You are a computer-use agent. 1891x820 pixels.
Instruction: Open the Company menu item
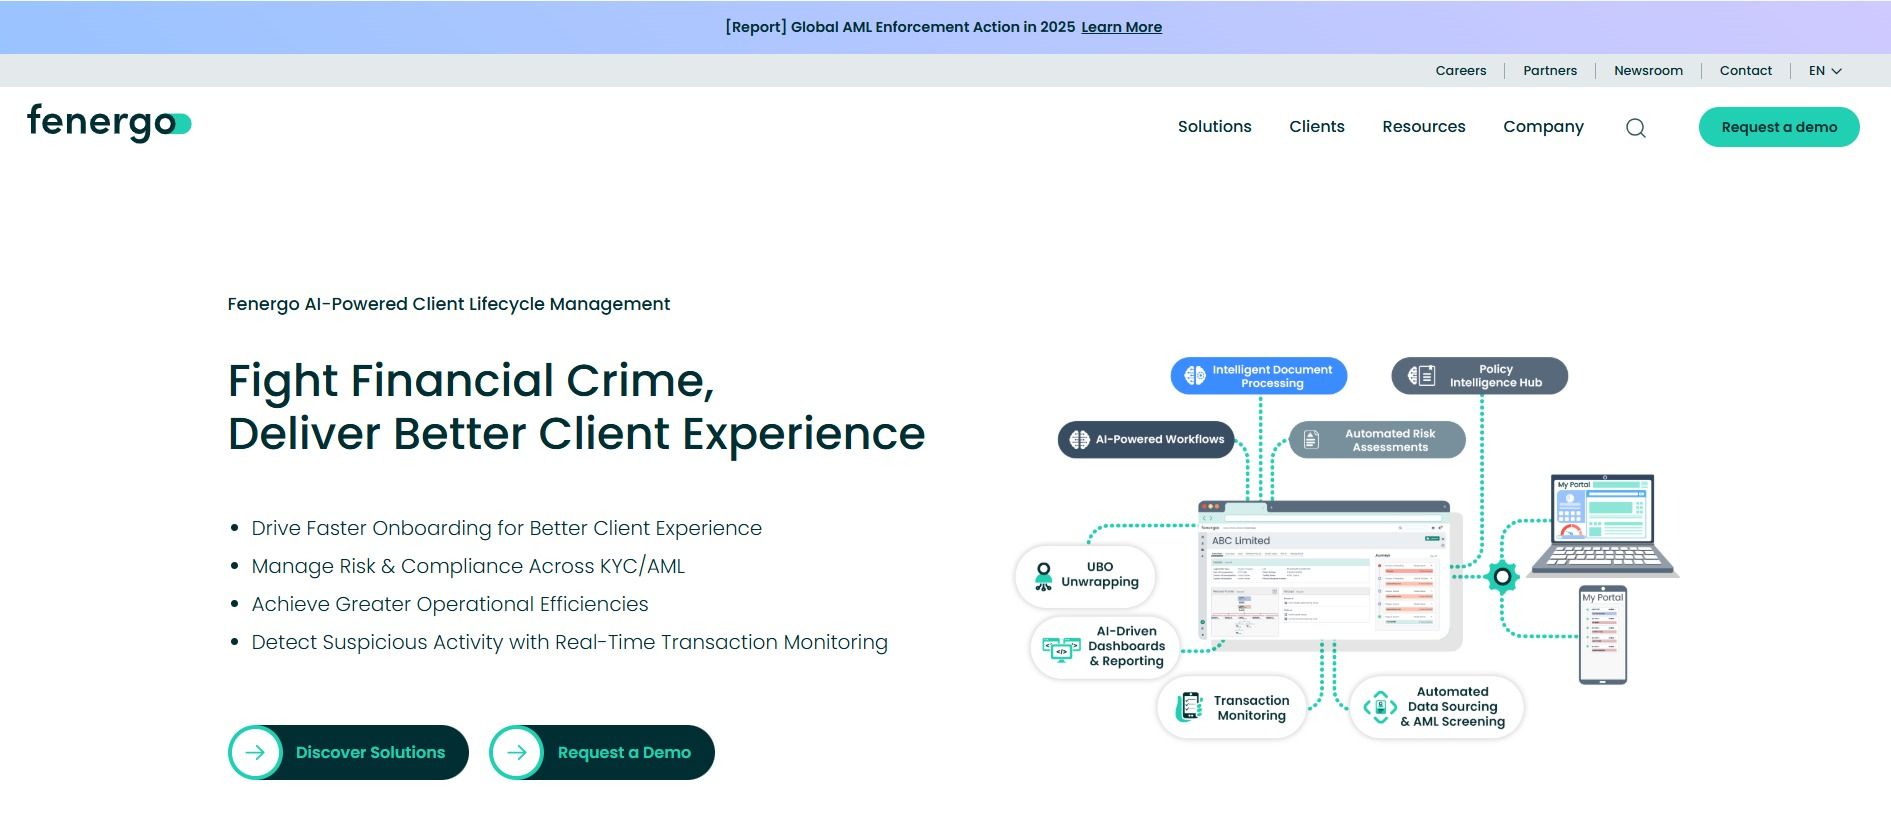[x=1542, y=127]
